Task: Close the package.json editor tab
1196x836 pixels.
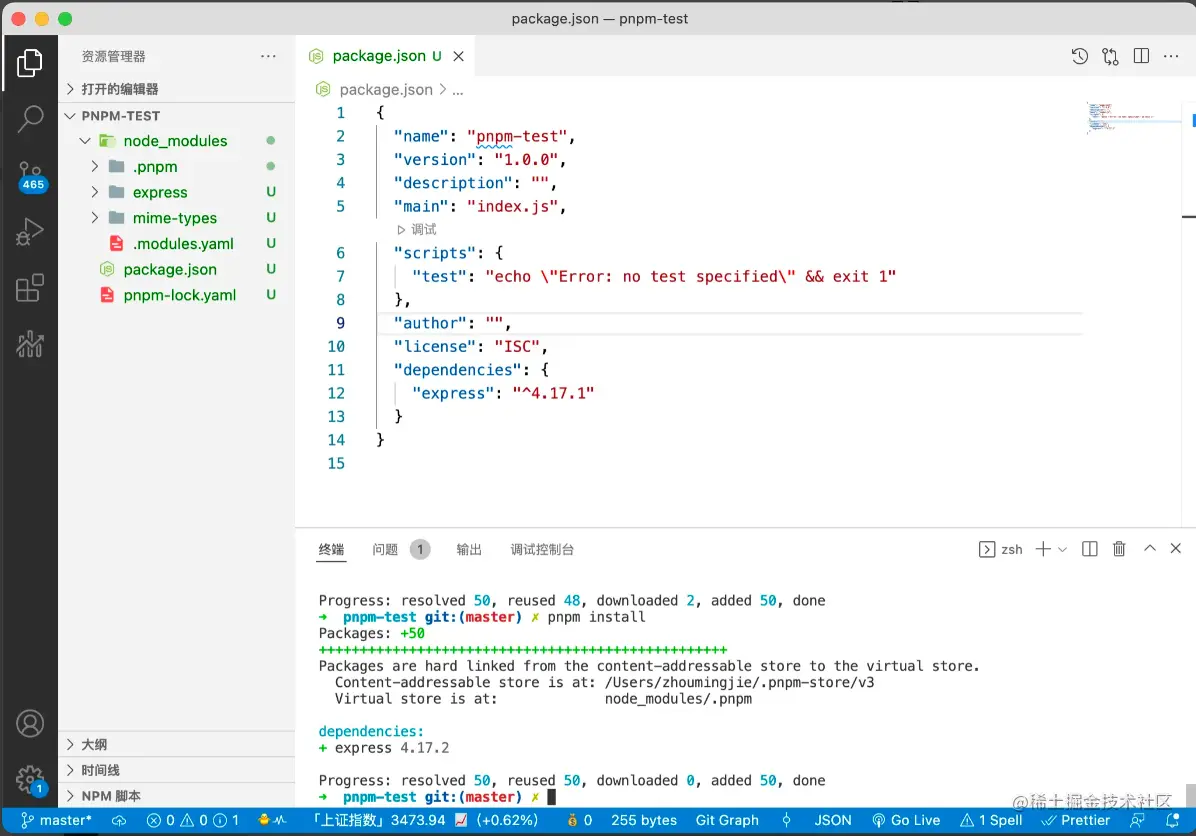Action: 458,56
